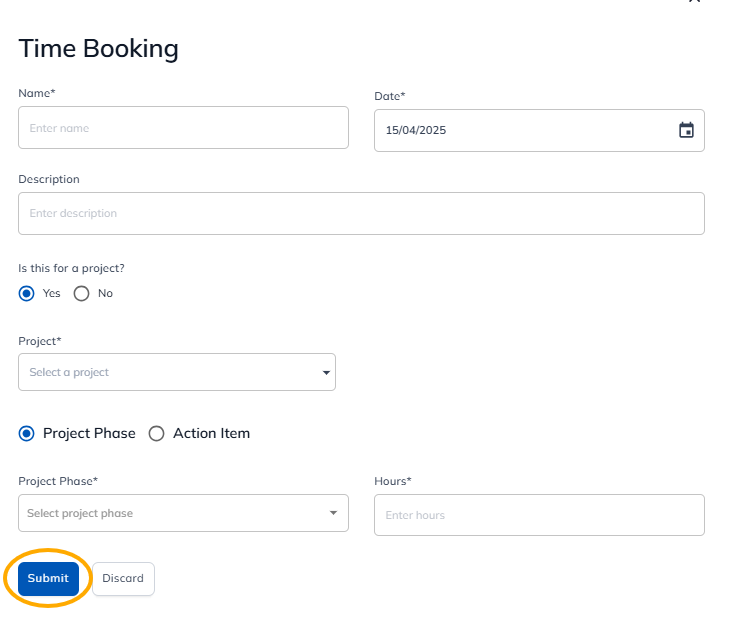Close the Time Booking dialog
Screen dimensions: 729x624
(694, 2)
